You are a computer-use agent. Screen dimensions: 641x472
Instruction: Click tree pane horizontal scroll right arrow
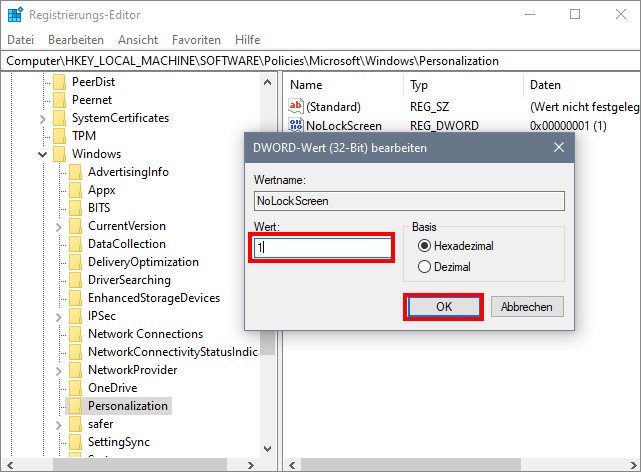point(251,465)
